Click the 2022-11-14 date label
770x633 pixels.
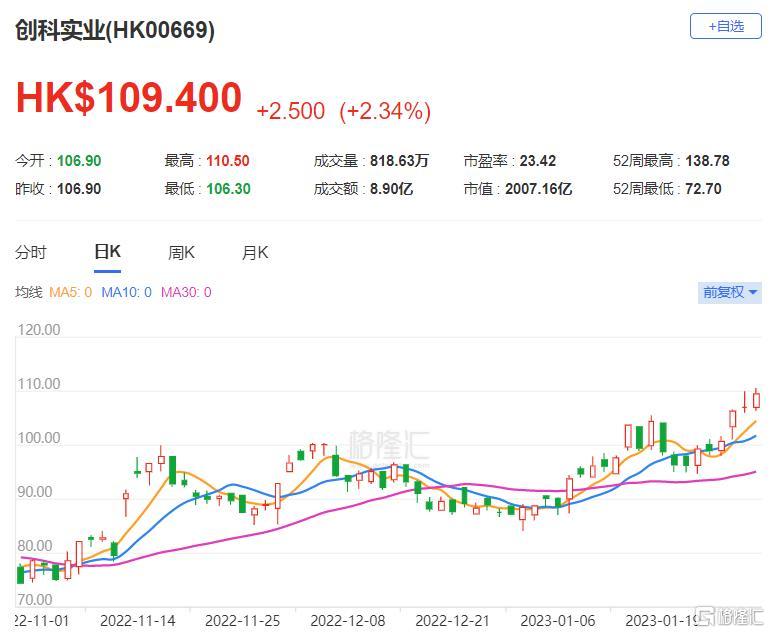coord(138,621)
